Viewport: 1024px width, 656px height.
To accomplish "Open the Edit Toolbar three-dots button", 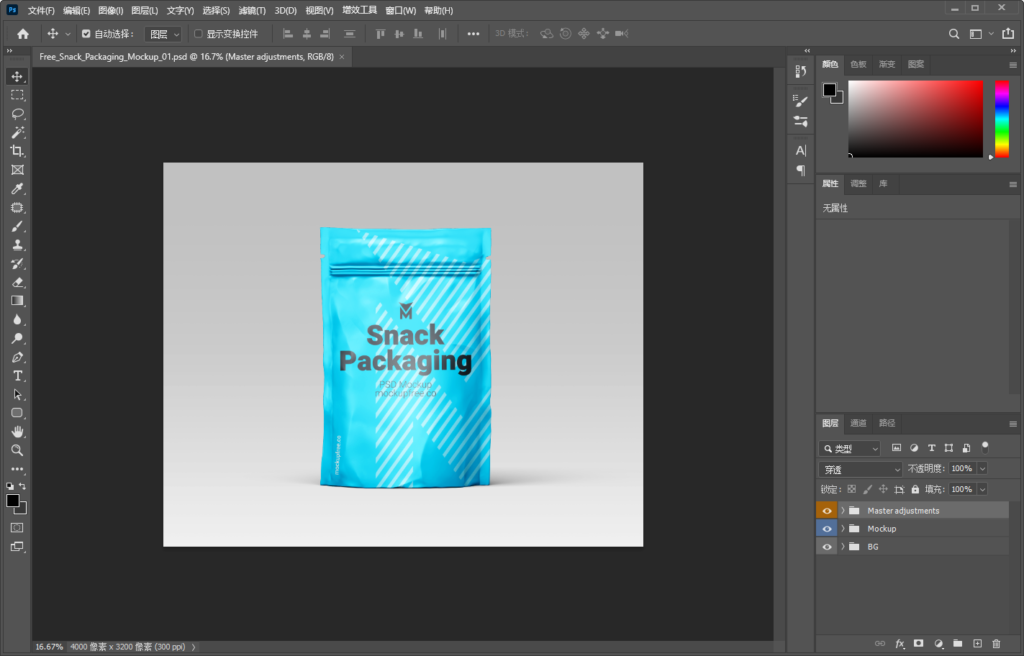I will (17, 469).
